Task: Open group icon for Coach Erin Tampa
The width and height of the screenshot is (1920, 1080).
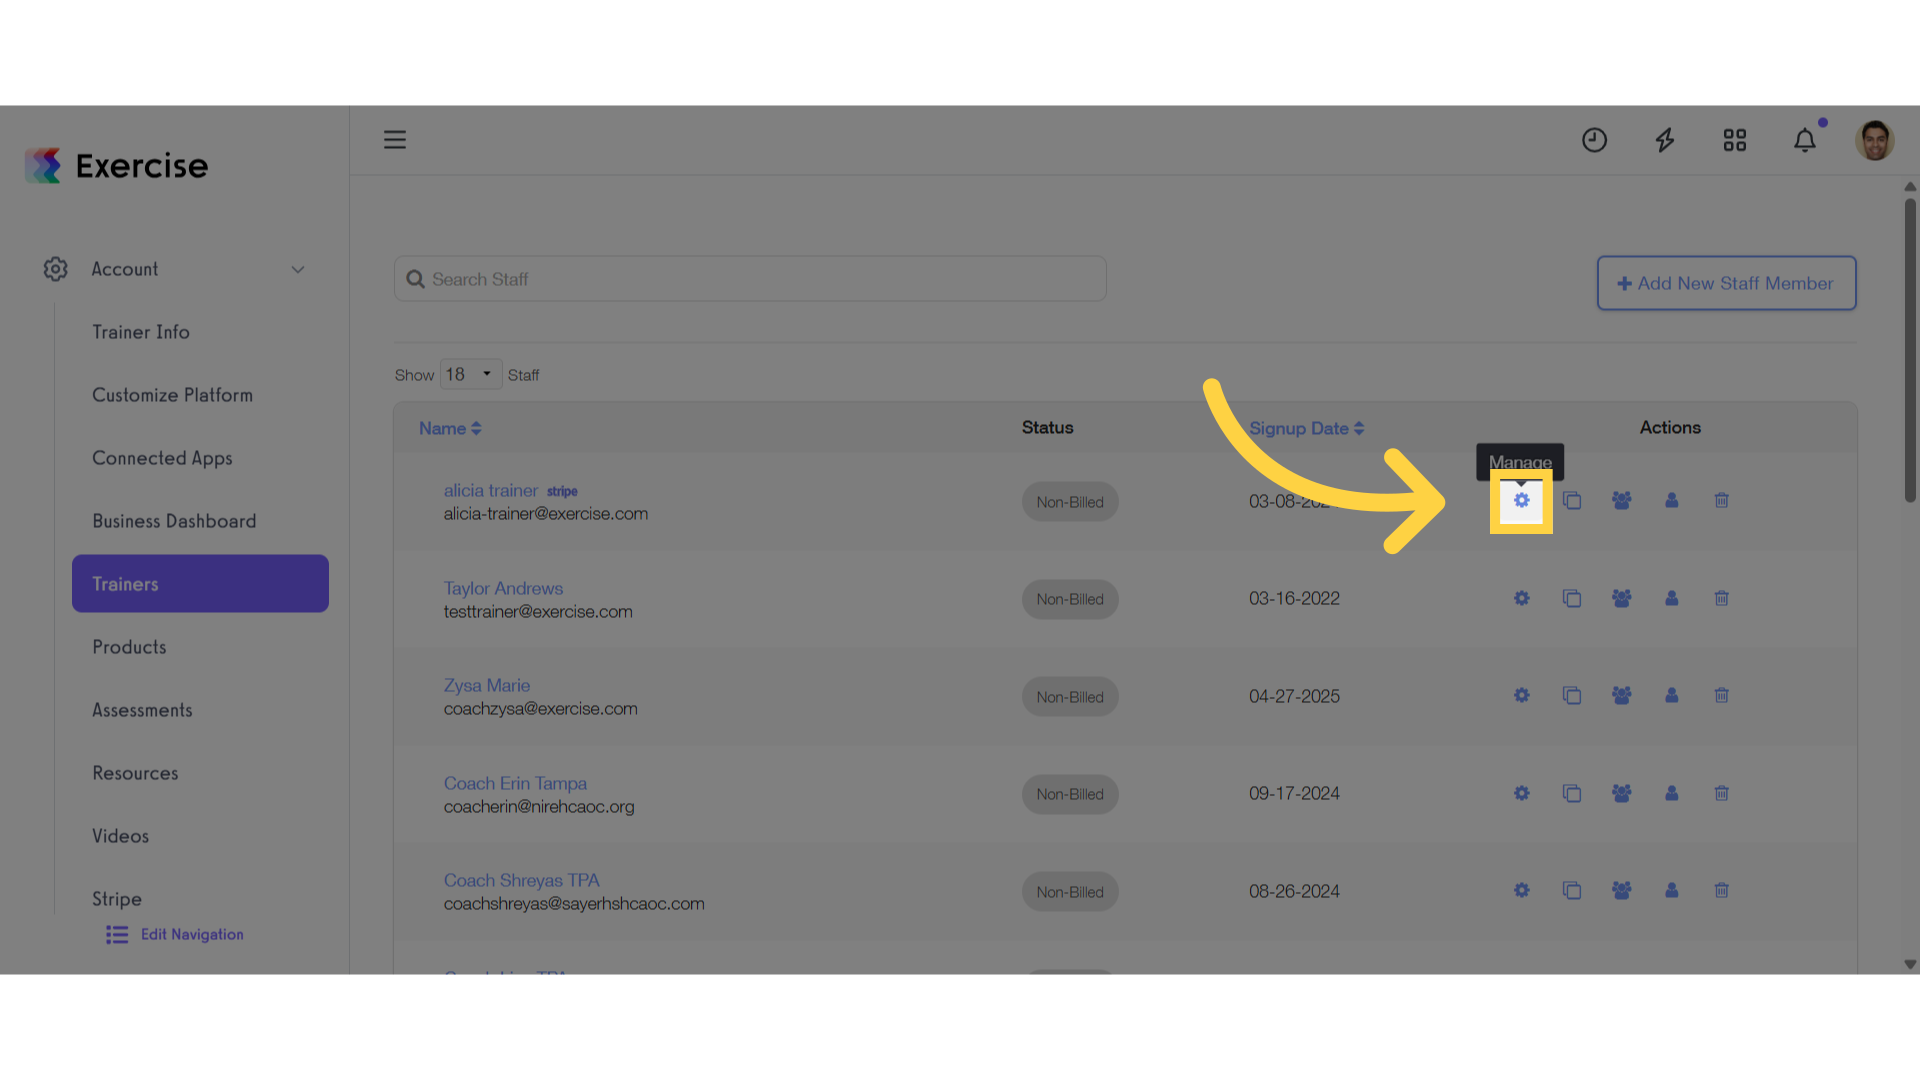Action: (1622, 793)
